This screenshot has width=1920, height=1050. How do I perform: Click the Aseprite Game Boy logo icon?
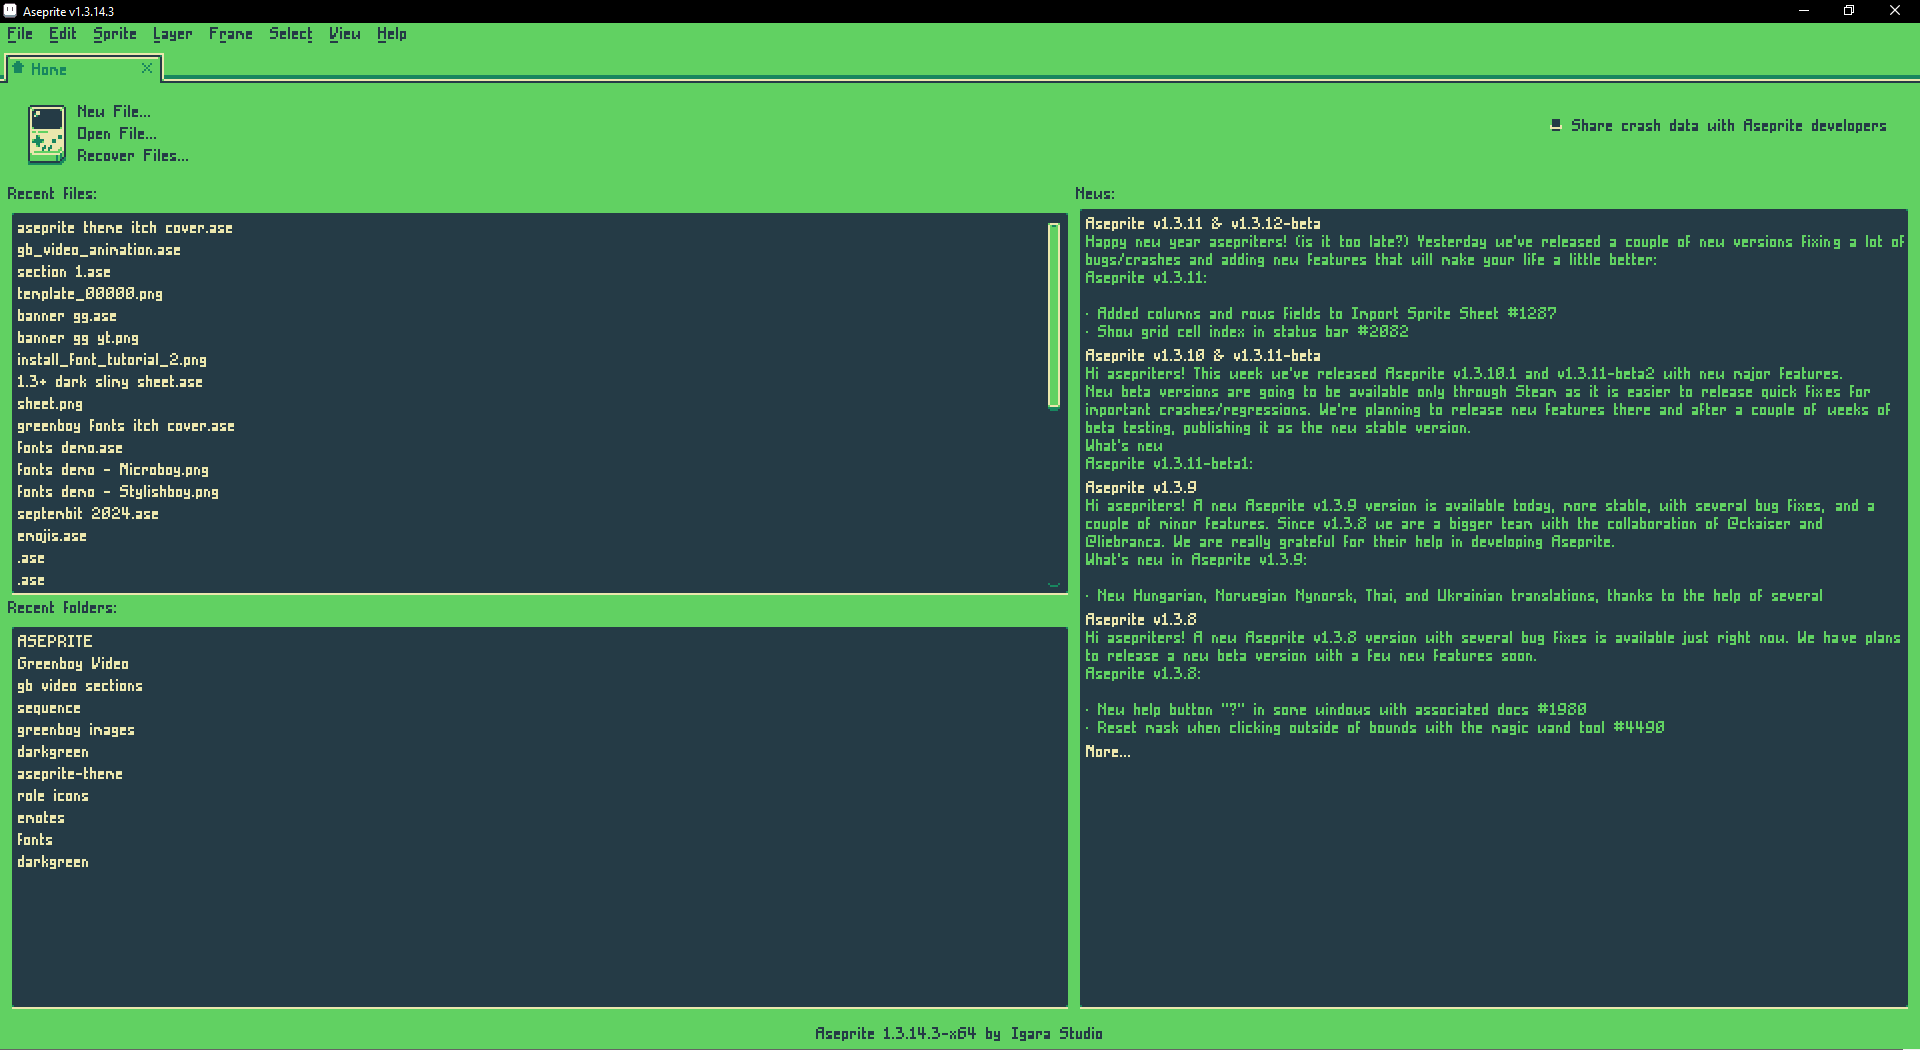pyautogui.click(x=46, y=134)
